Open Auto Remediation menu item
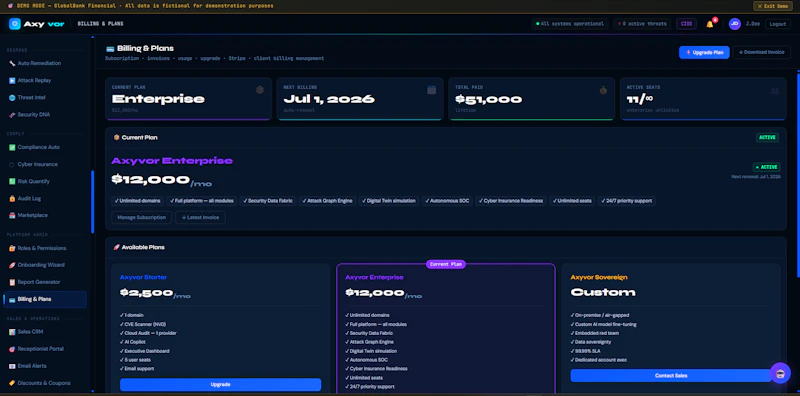Screen dimensions: 800x396 (45, 63)
